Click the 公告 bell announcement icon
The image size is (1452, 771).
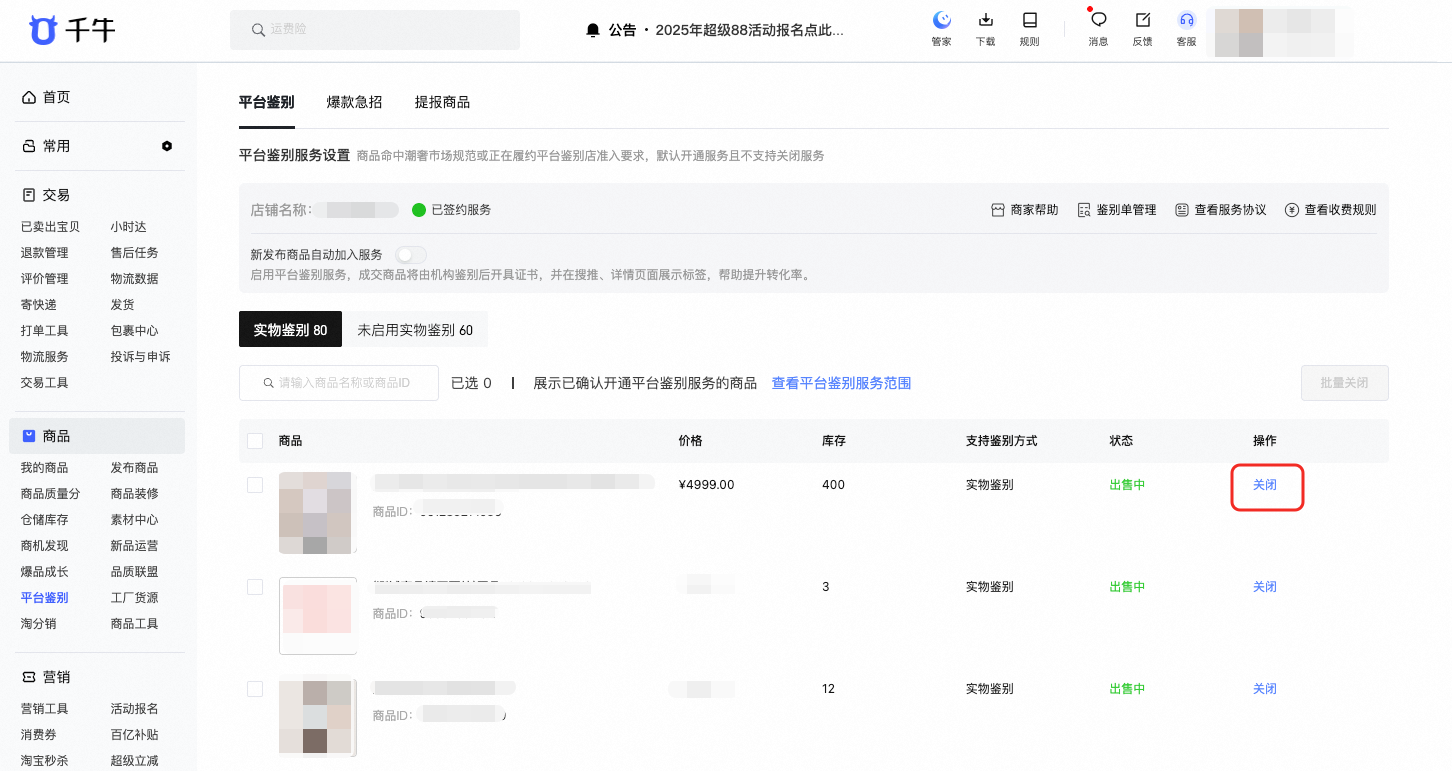593,30
